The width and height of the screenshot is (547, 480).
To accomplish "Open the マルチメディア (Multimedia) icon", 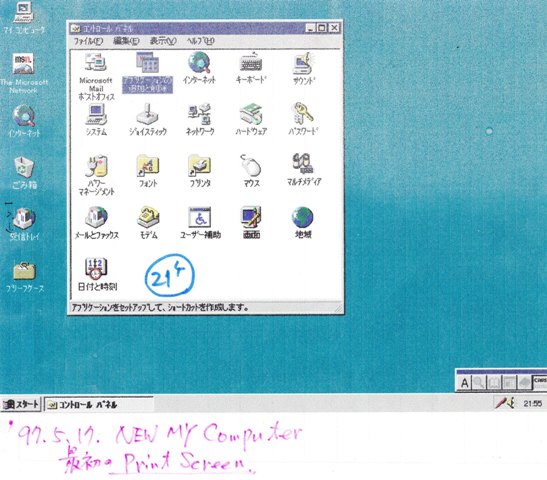I will pos(303,164).
